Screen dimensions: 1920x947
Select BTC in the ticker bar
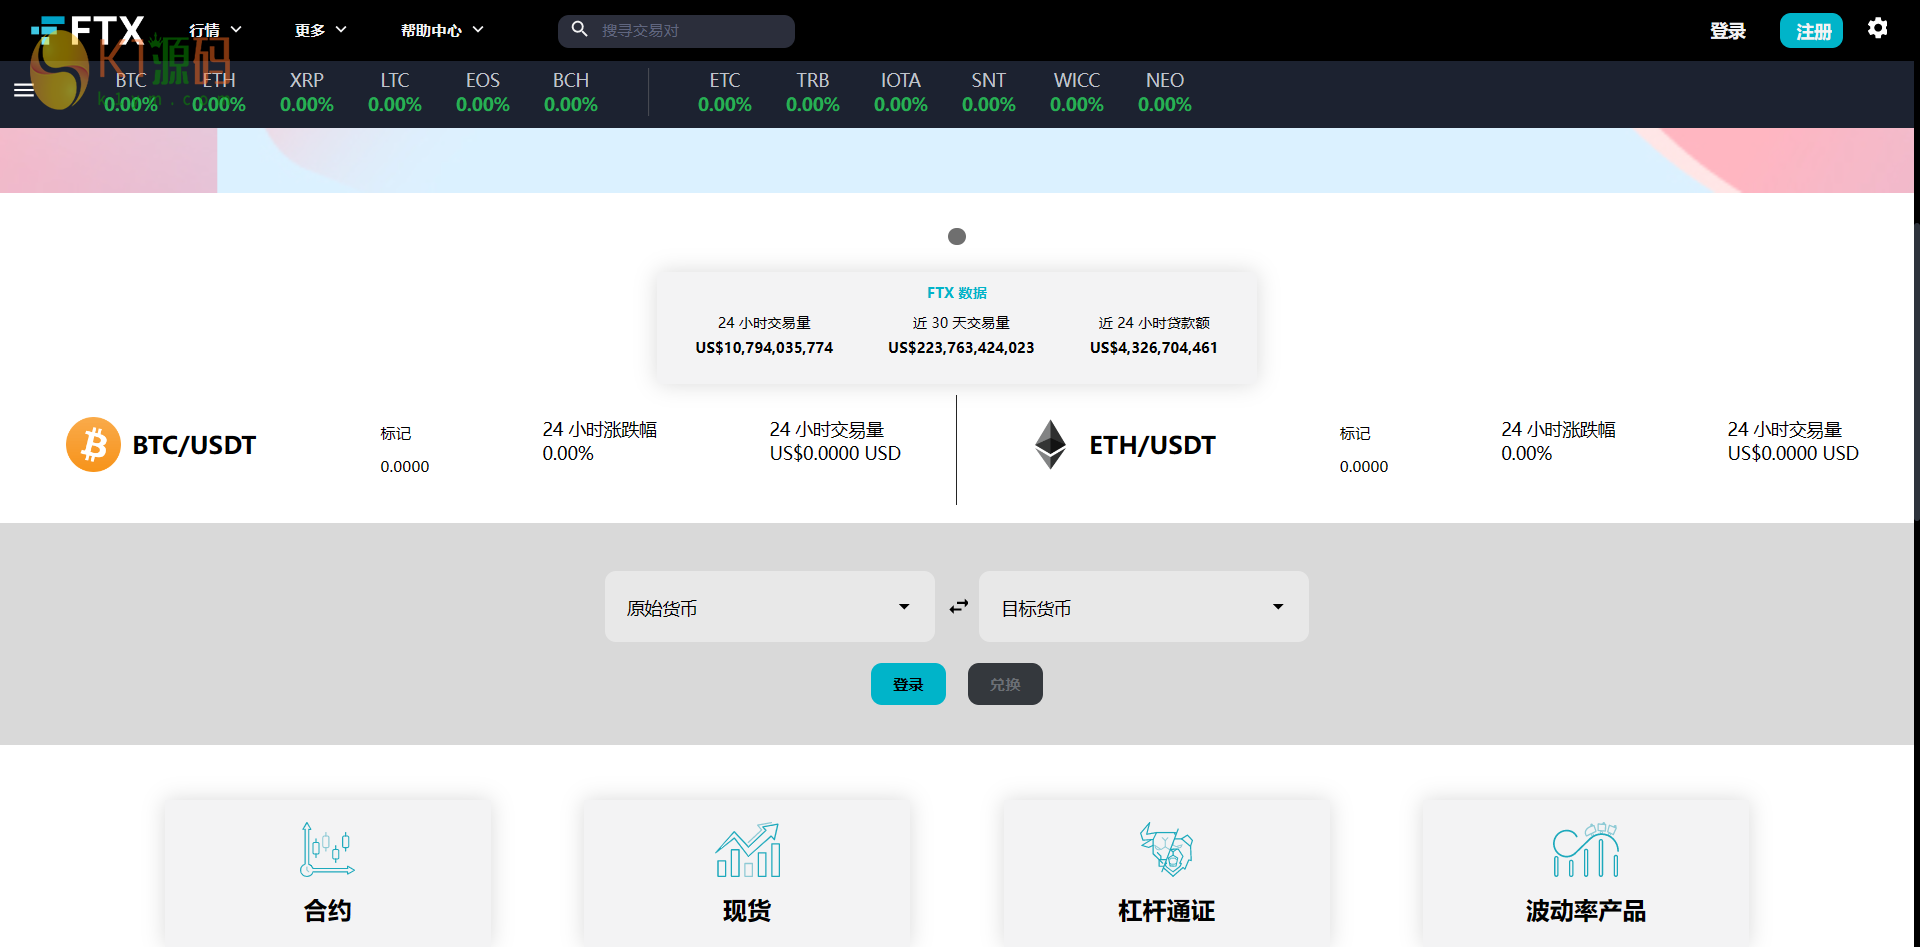point(131,92)
